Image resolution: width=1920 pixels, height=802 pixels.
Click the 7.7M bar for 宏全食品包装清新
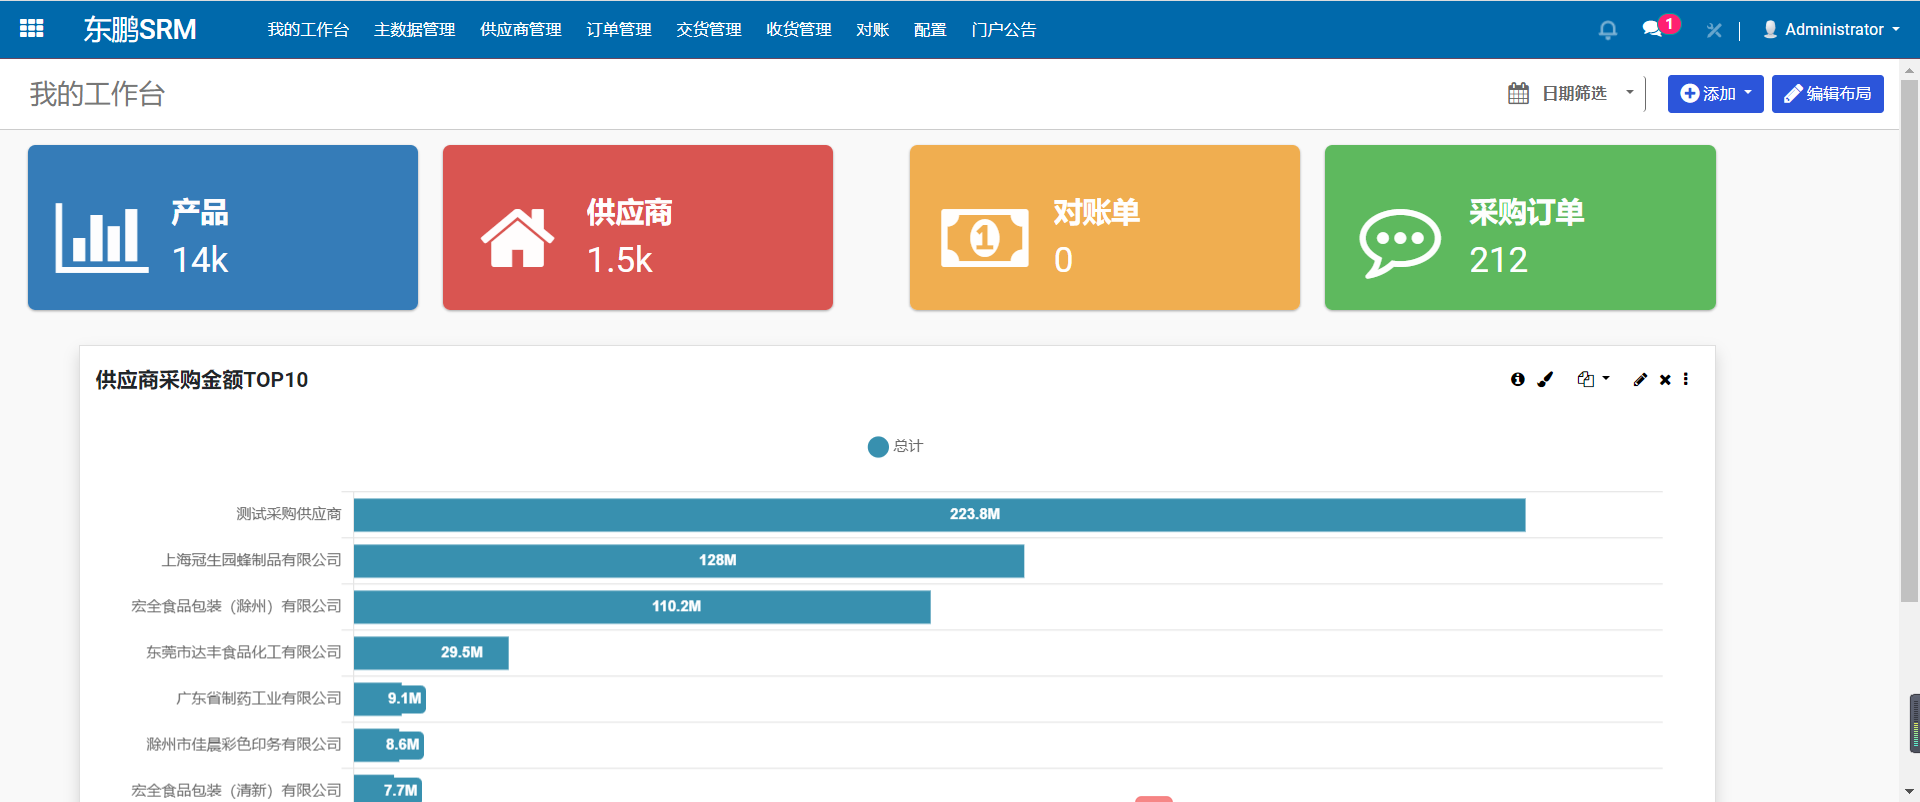[x=388, y=789]
